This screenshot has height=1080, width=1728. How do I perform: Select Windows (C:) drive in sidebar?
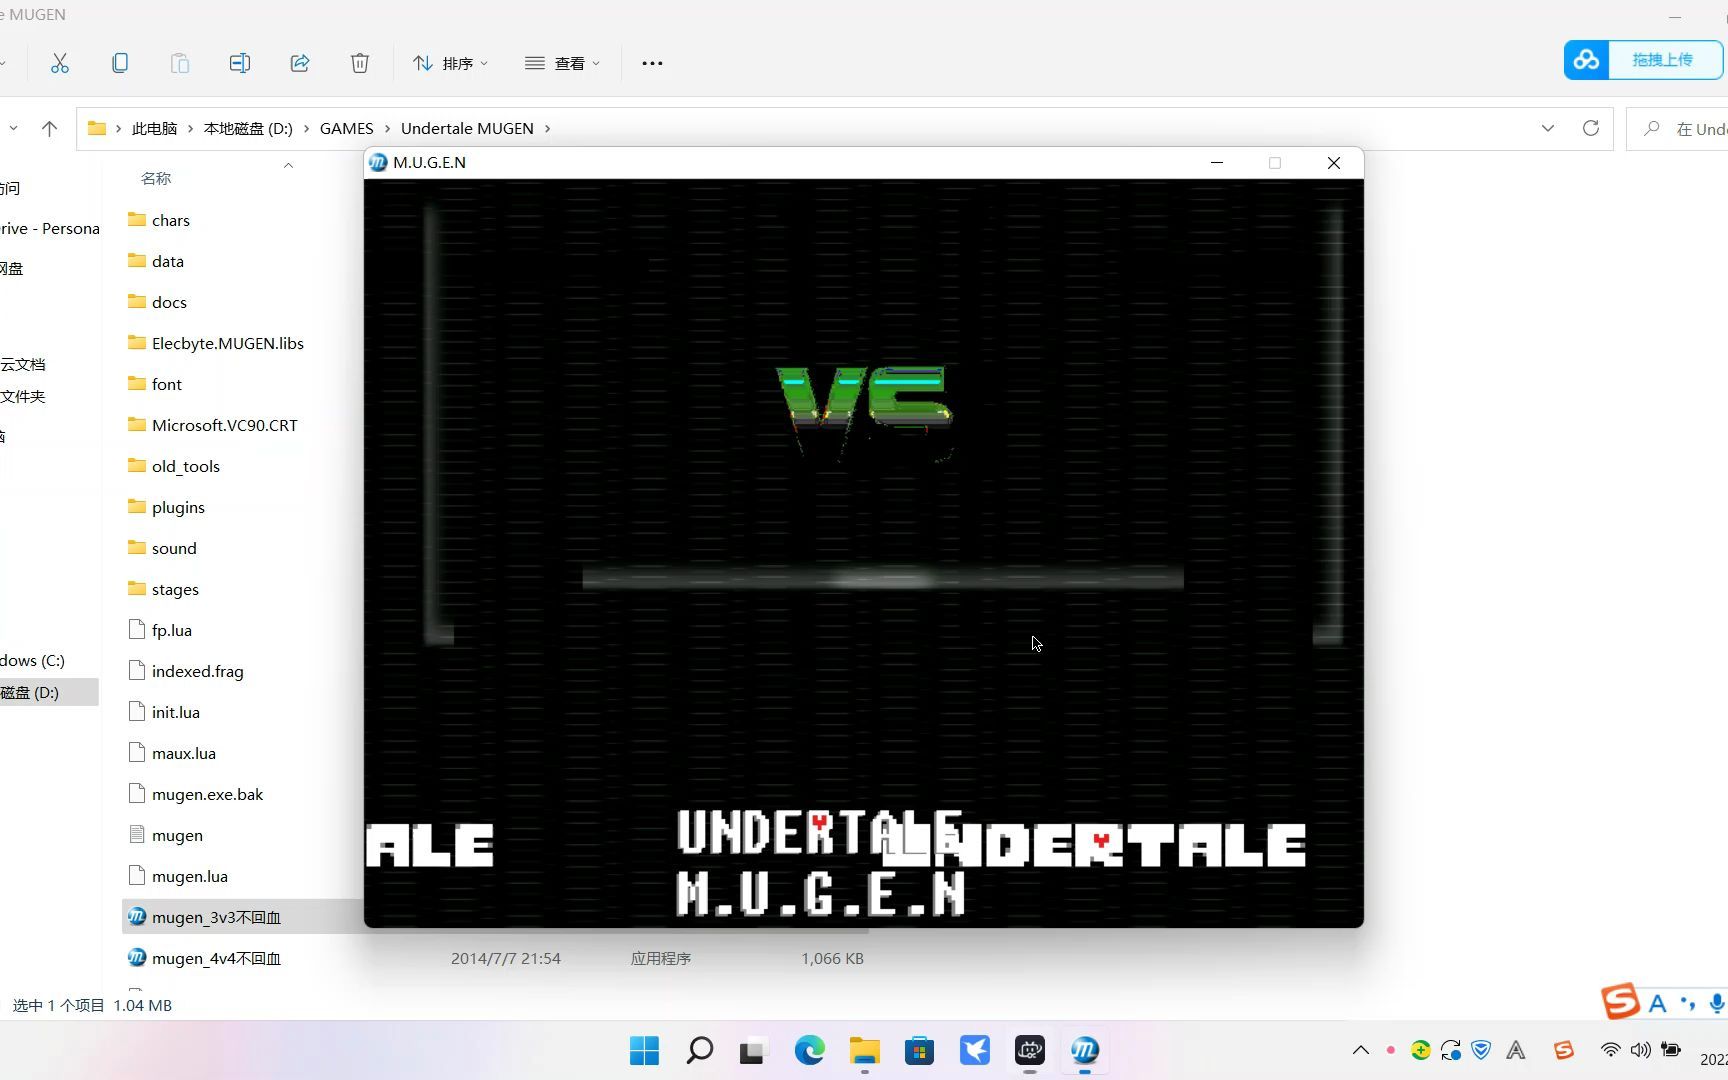tap(32, 660)
